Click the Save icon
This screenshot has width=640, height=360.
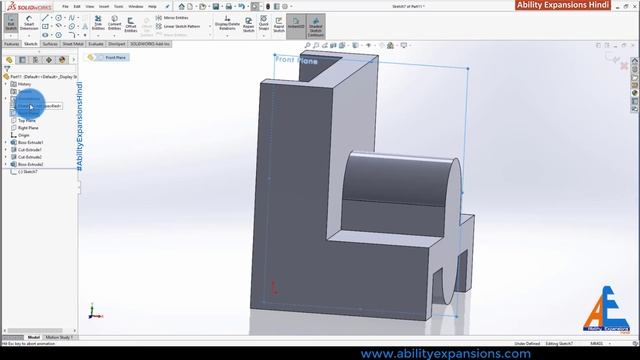tap(216, 7)
